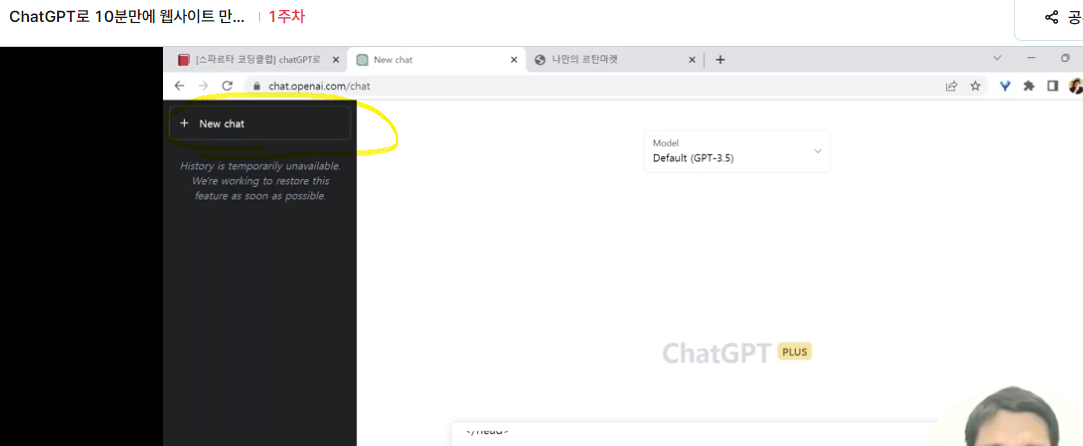Switch to the 스파르타 코딩클럽 chatGPT tab
The image size is (1083, 446).
point(256,60)
